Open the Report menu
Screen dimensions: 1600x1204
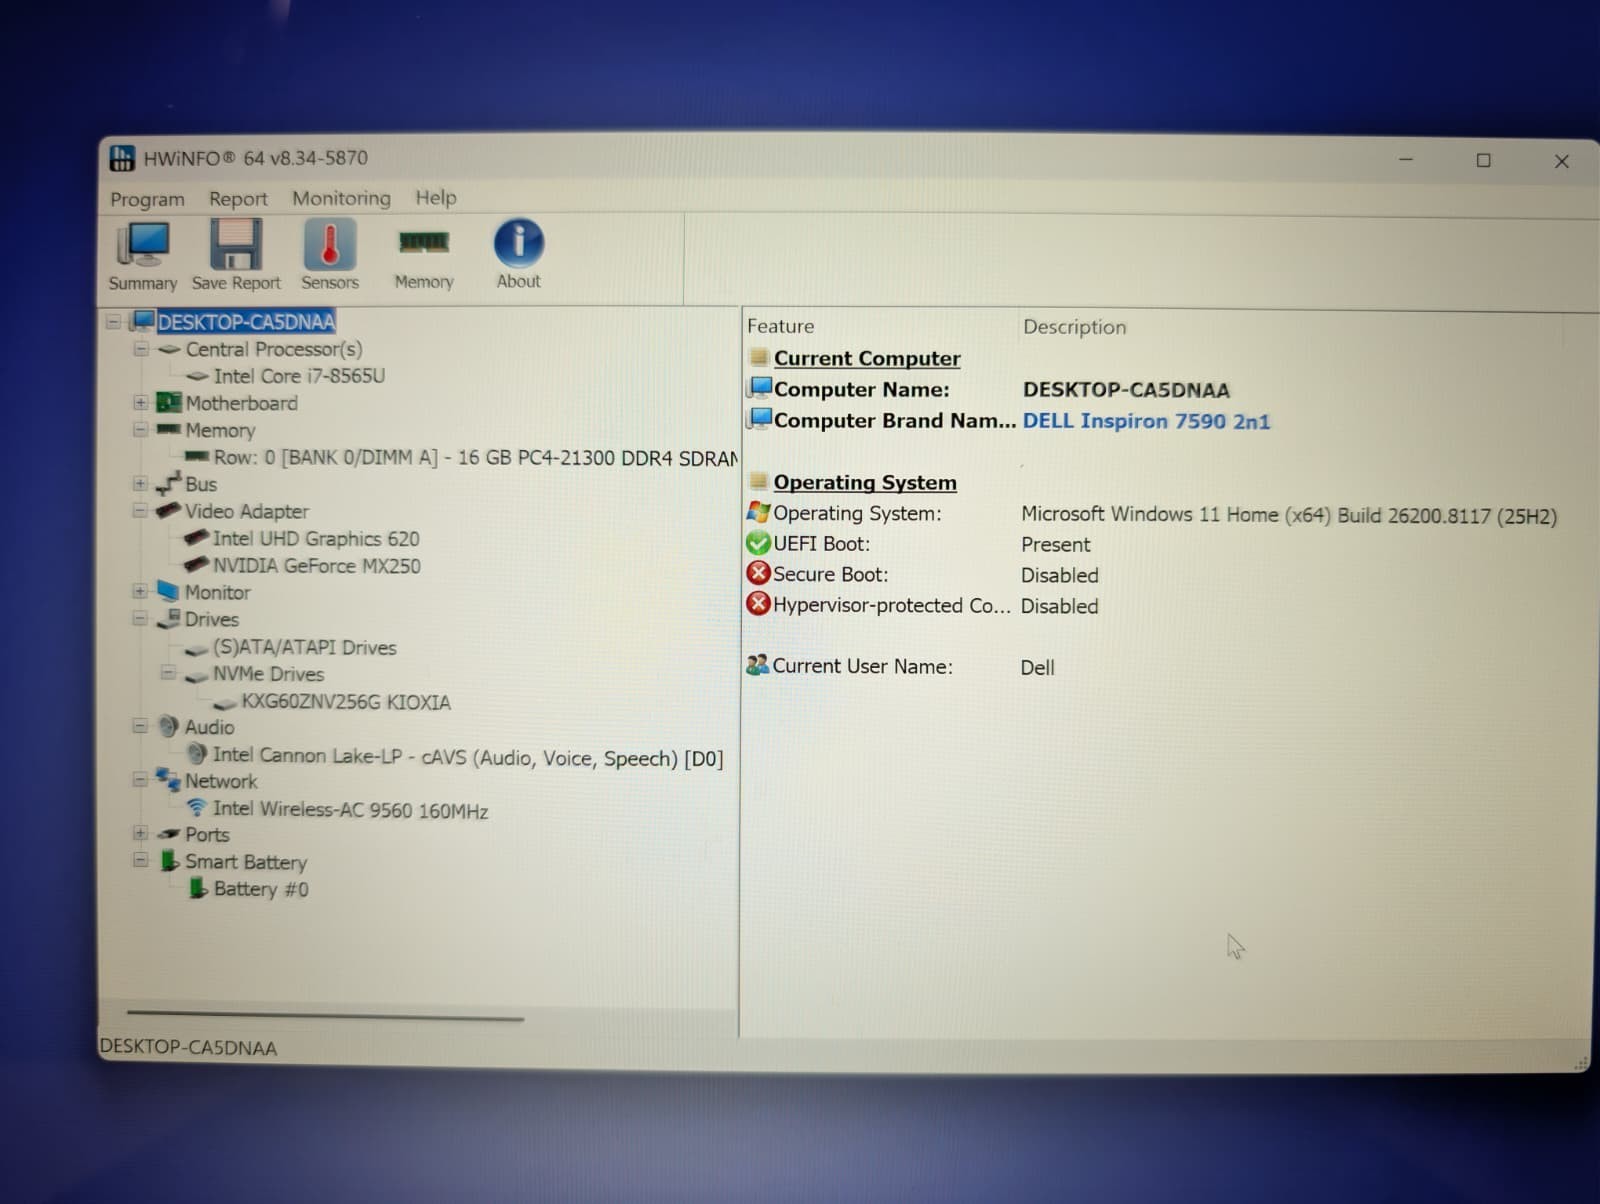[238, 199]
